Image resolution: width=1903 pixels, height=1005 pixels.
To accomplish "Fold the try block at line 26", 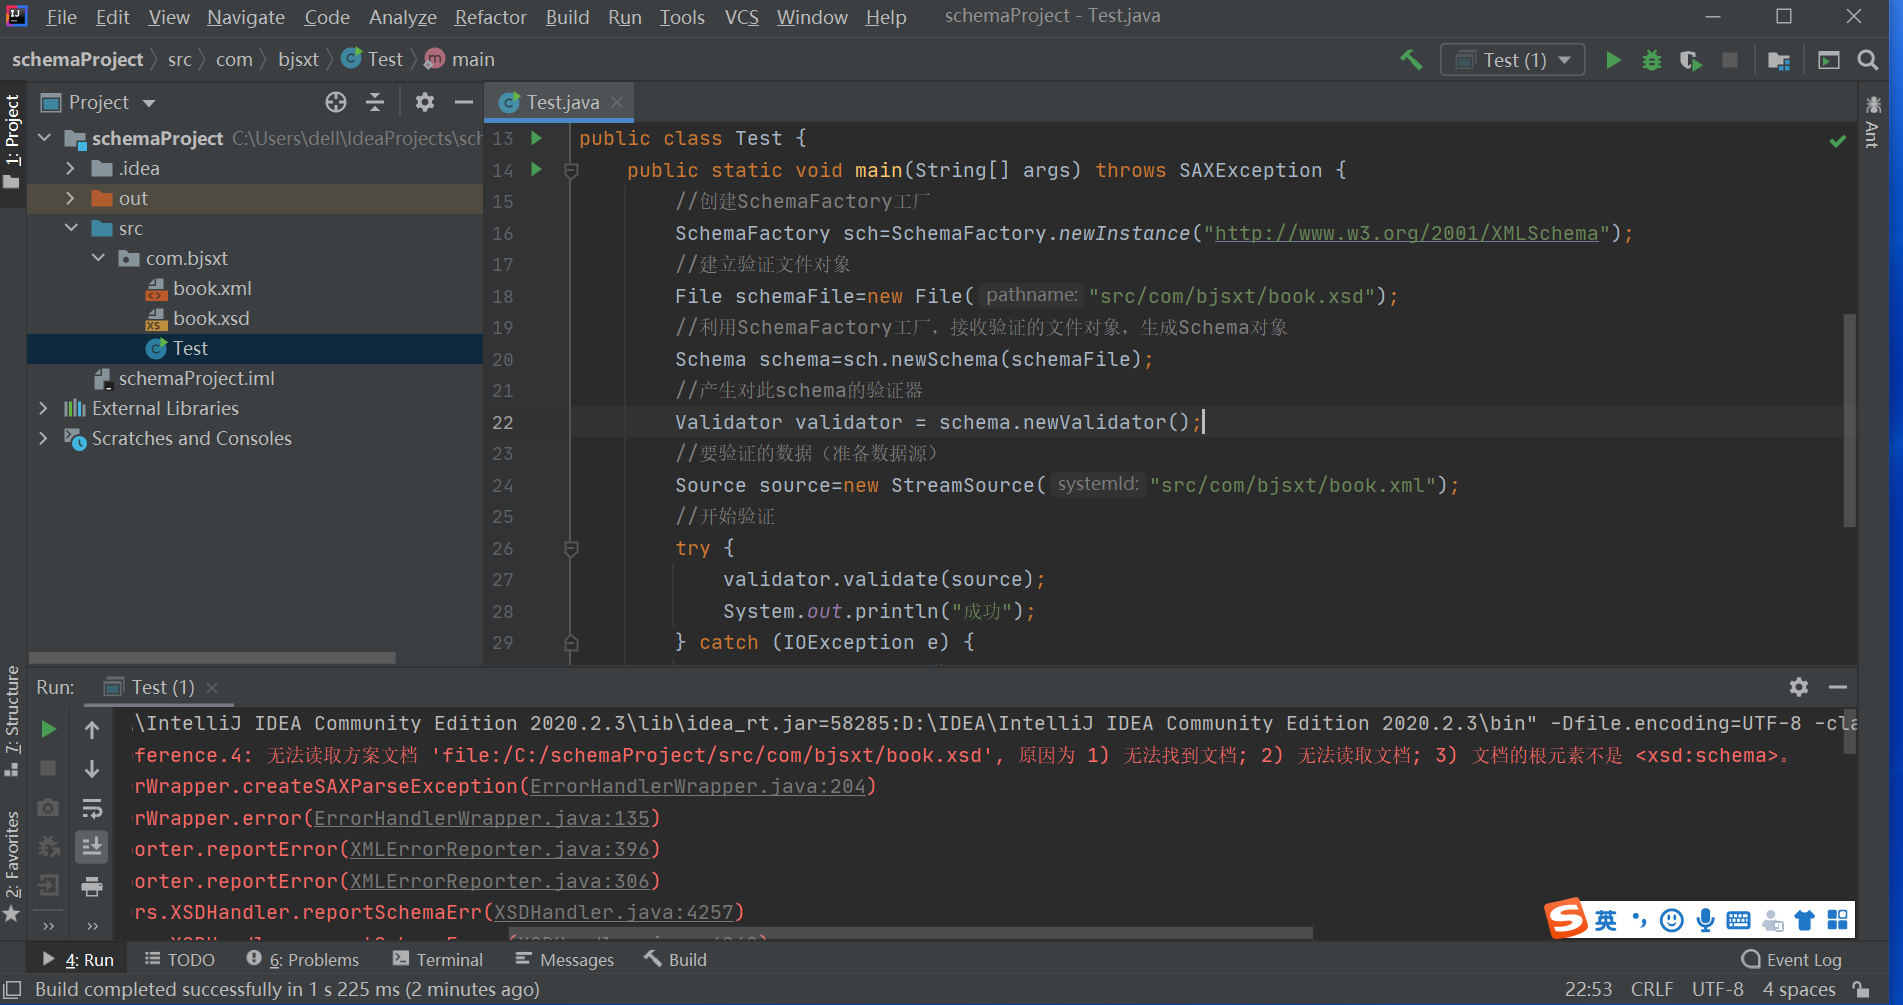I will pos(571,548).
